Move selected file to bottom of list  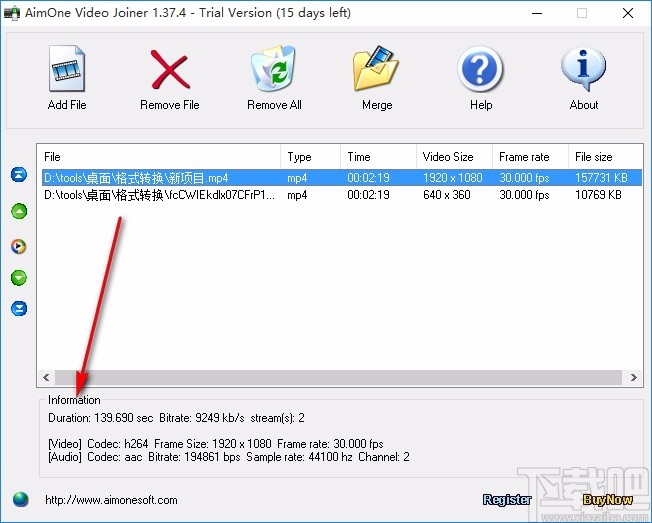coord(19,308)
